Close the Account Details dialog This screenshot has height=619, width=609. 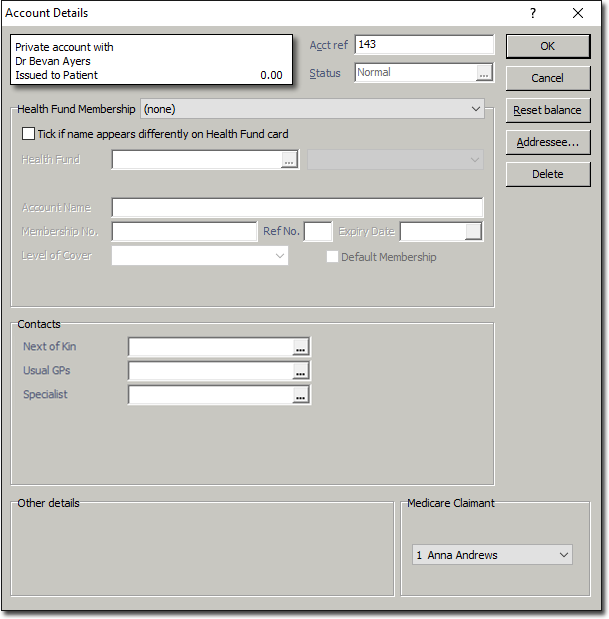(578, 13)
